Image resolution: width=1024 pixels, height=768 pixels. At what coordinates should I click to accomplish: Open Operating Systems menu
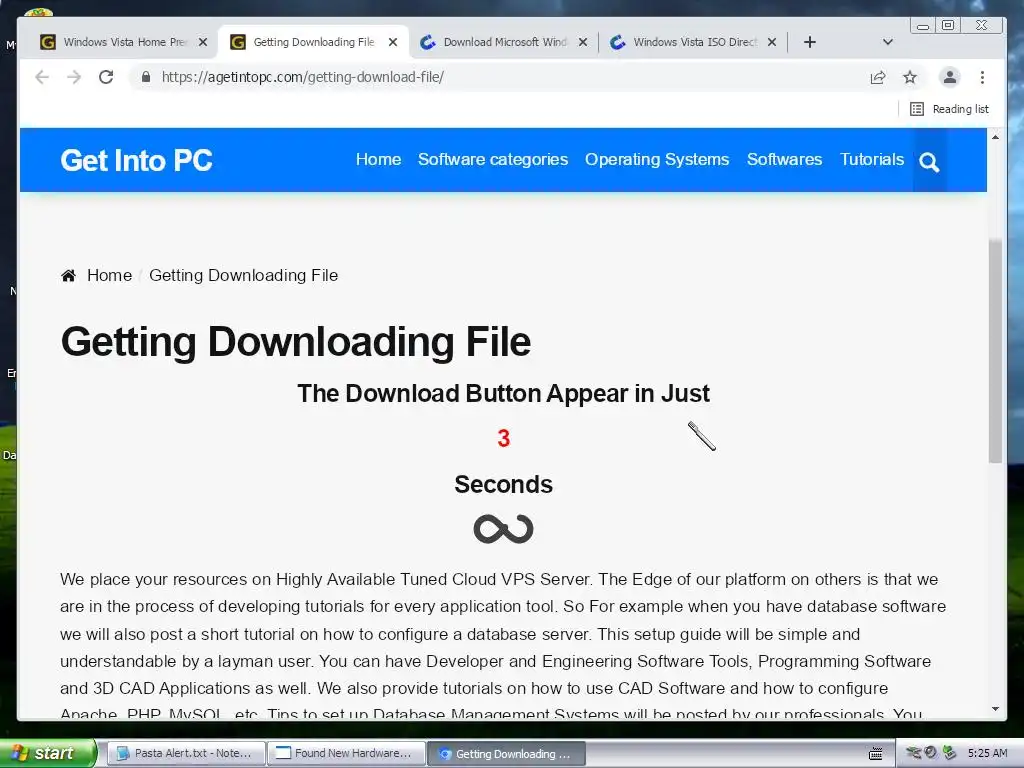coord(657,159)
